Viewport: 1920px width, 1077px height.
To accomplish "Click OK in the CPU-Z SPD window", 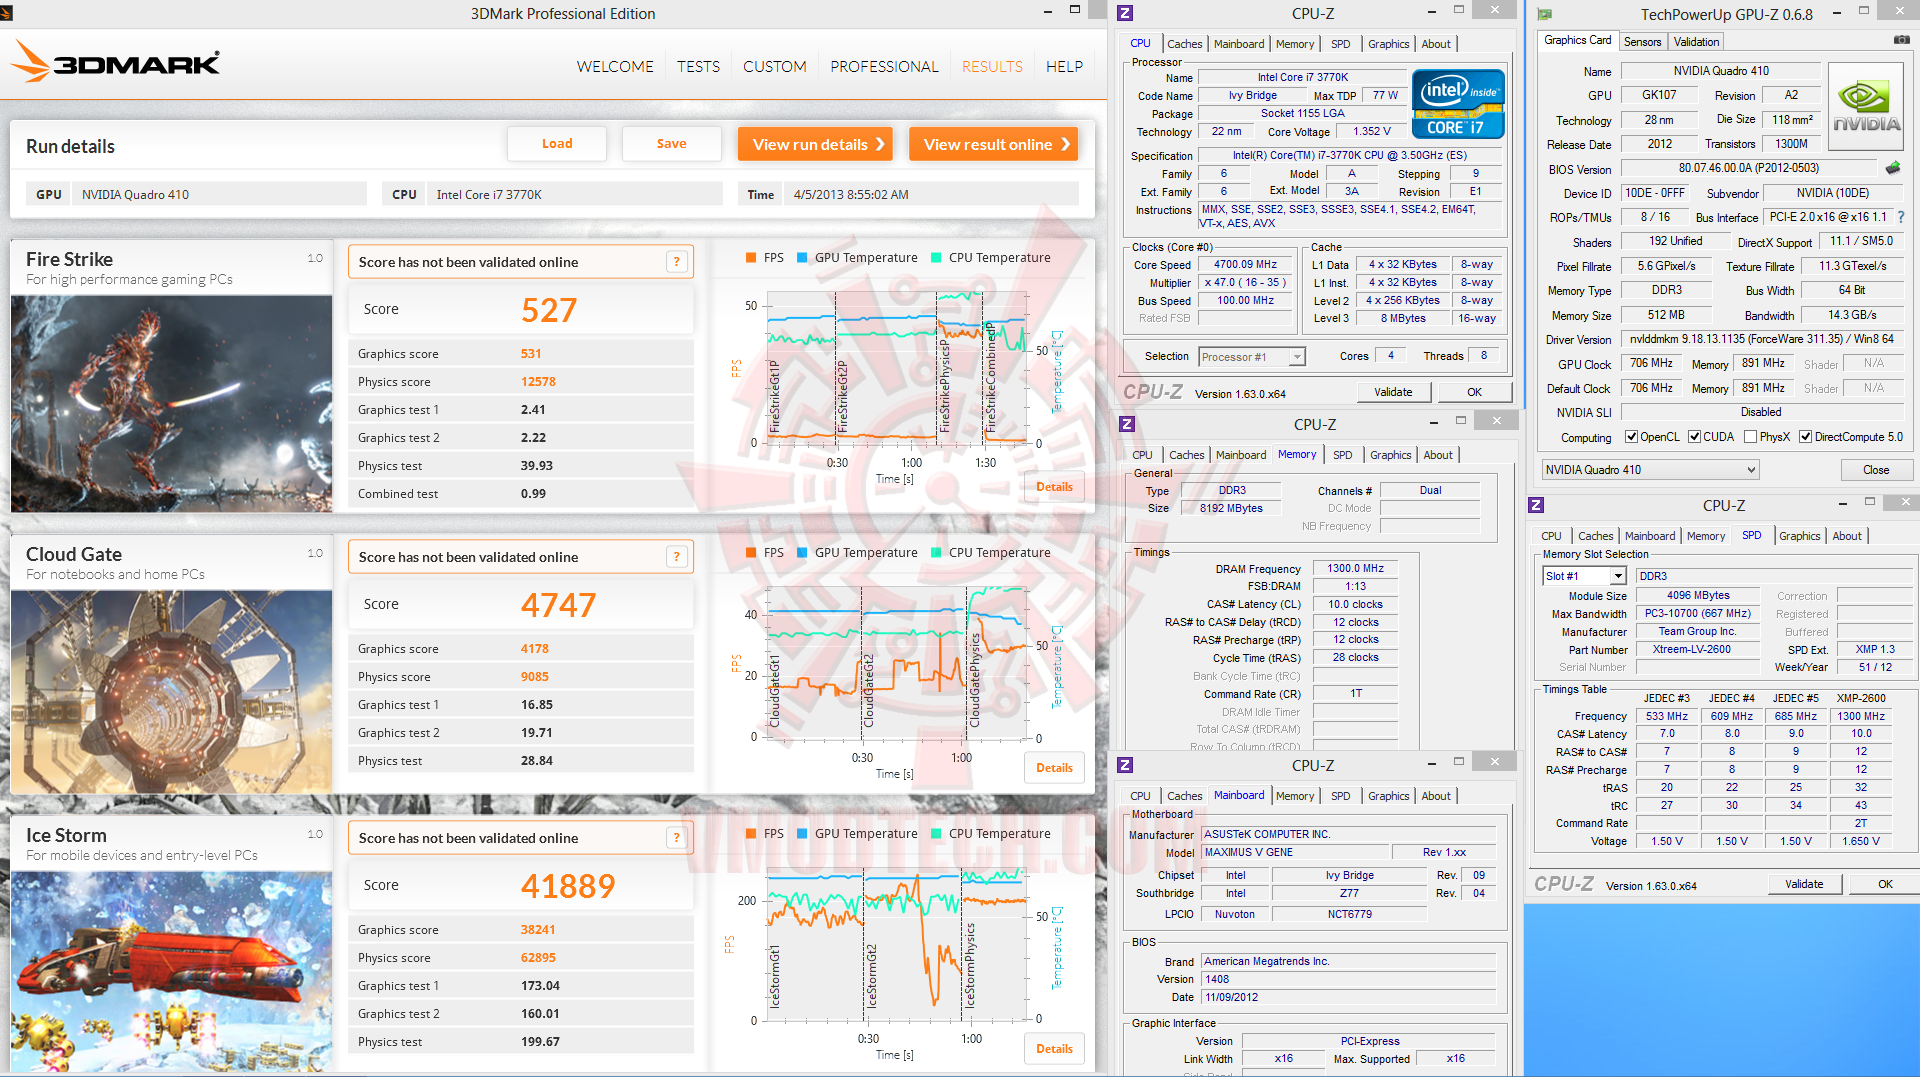I will pos(1885,884).
